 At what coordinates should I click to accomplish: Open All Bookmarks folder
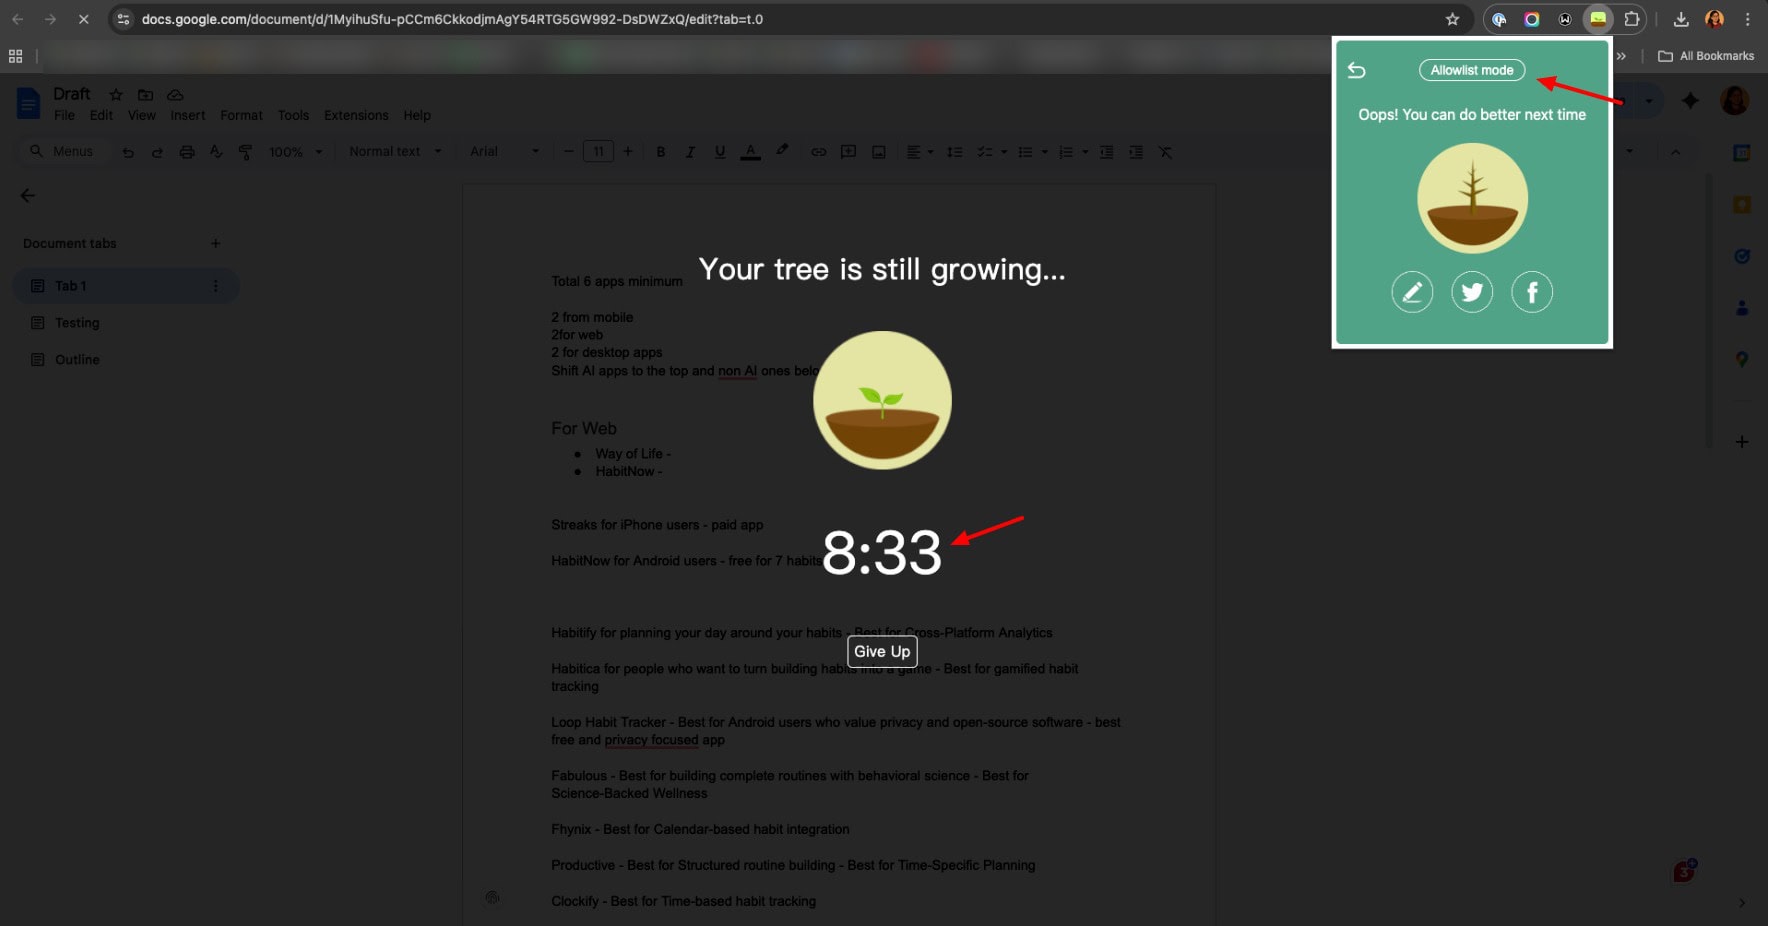click(1706, 56)
